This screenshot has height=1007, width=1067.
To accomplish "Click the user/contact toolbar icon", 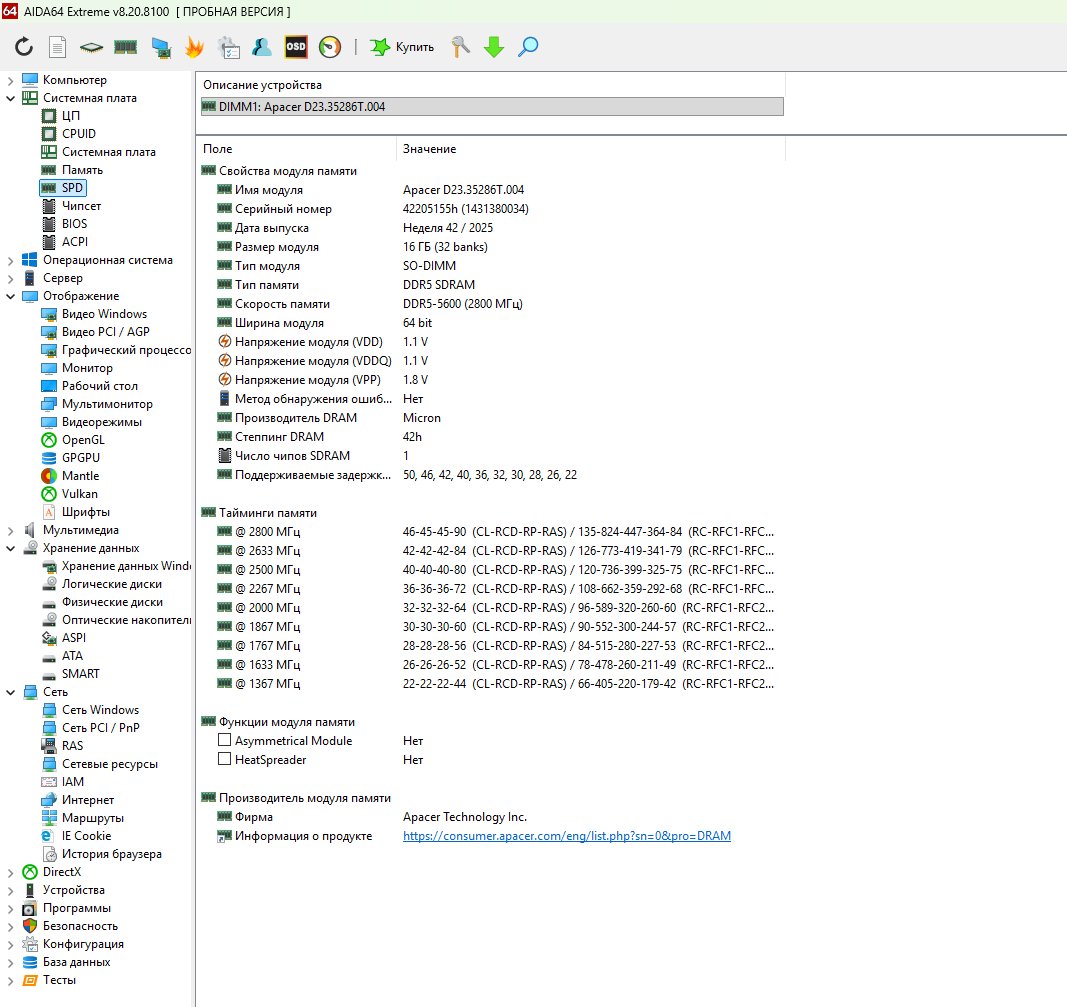I will point(262,47).
